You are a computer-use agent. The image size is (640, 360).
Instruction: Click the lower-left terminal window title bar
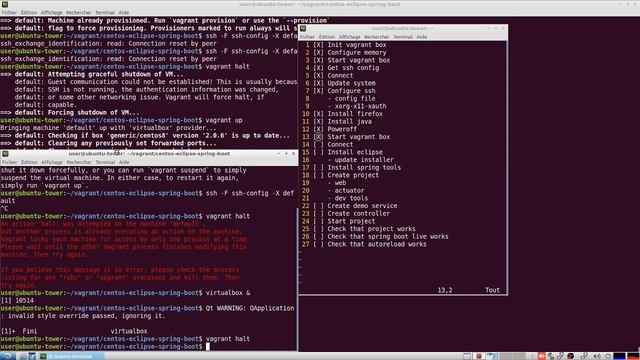tap(149, 153)
